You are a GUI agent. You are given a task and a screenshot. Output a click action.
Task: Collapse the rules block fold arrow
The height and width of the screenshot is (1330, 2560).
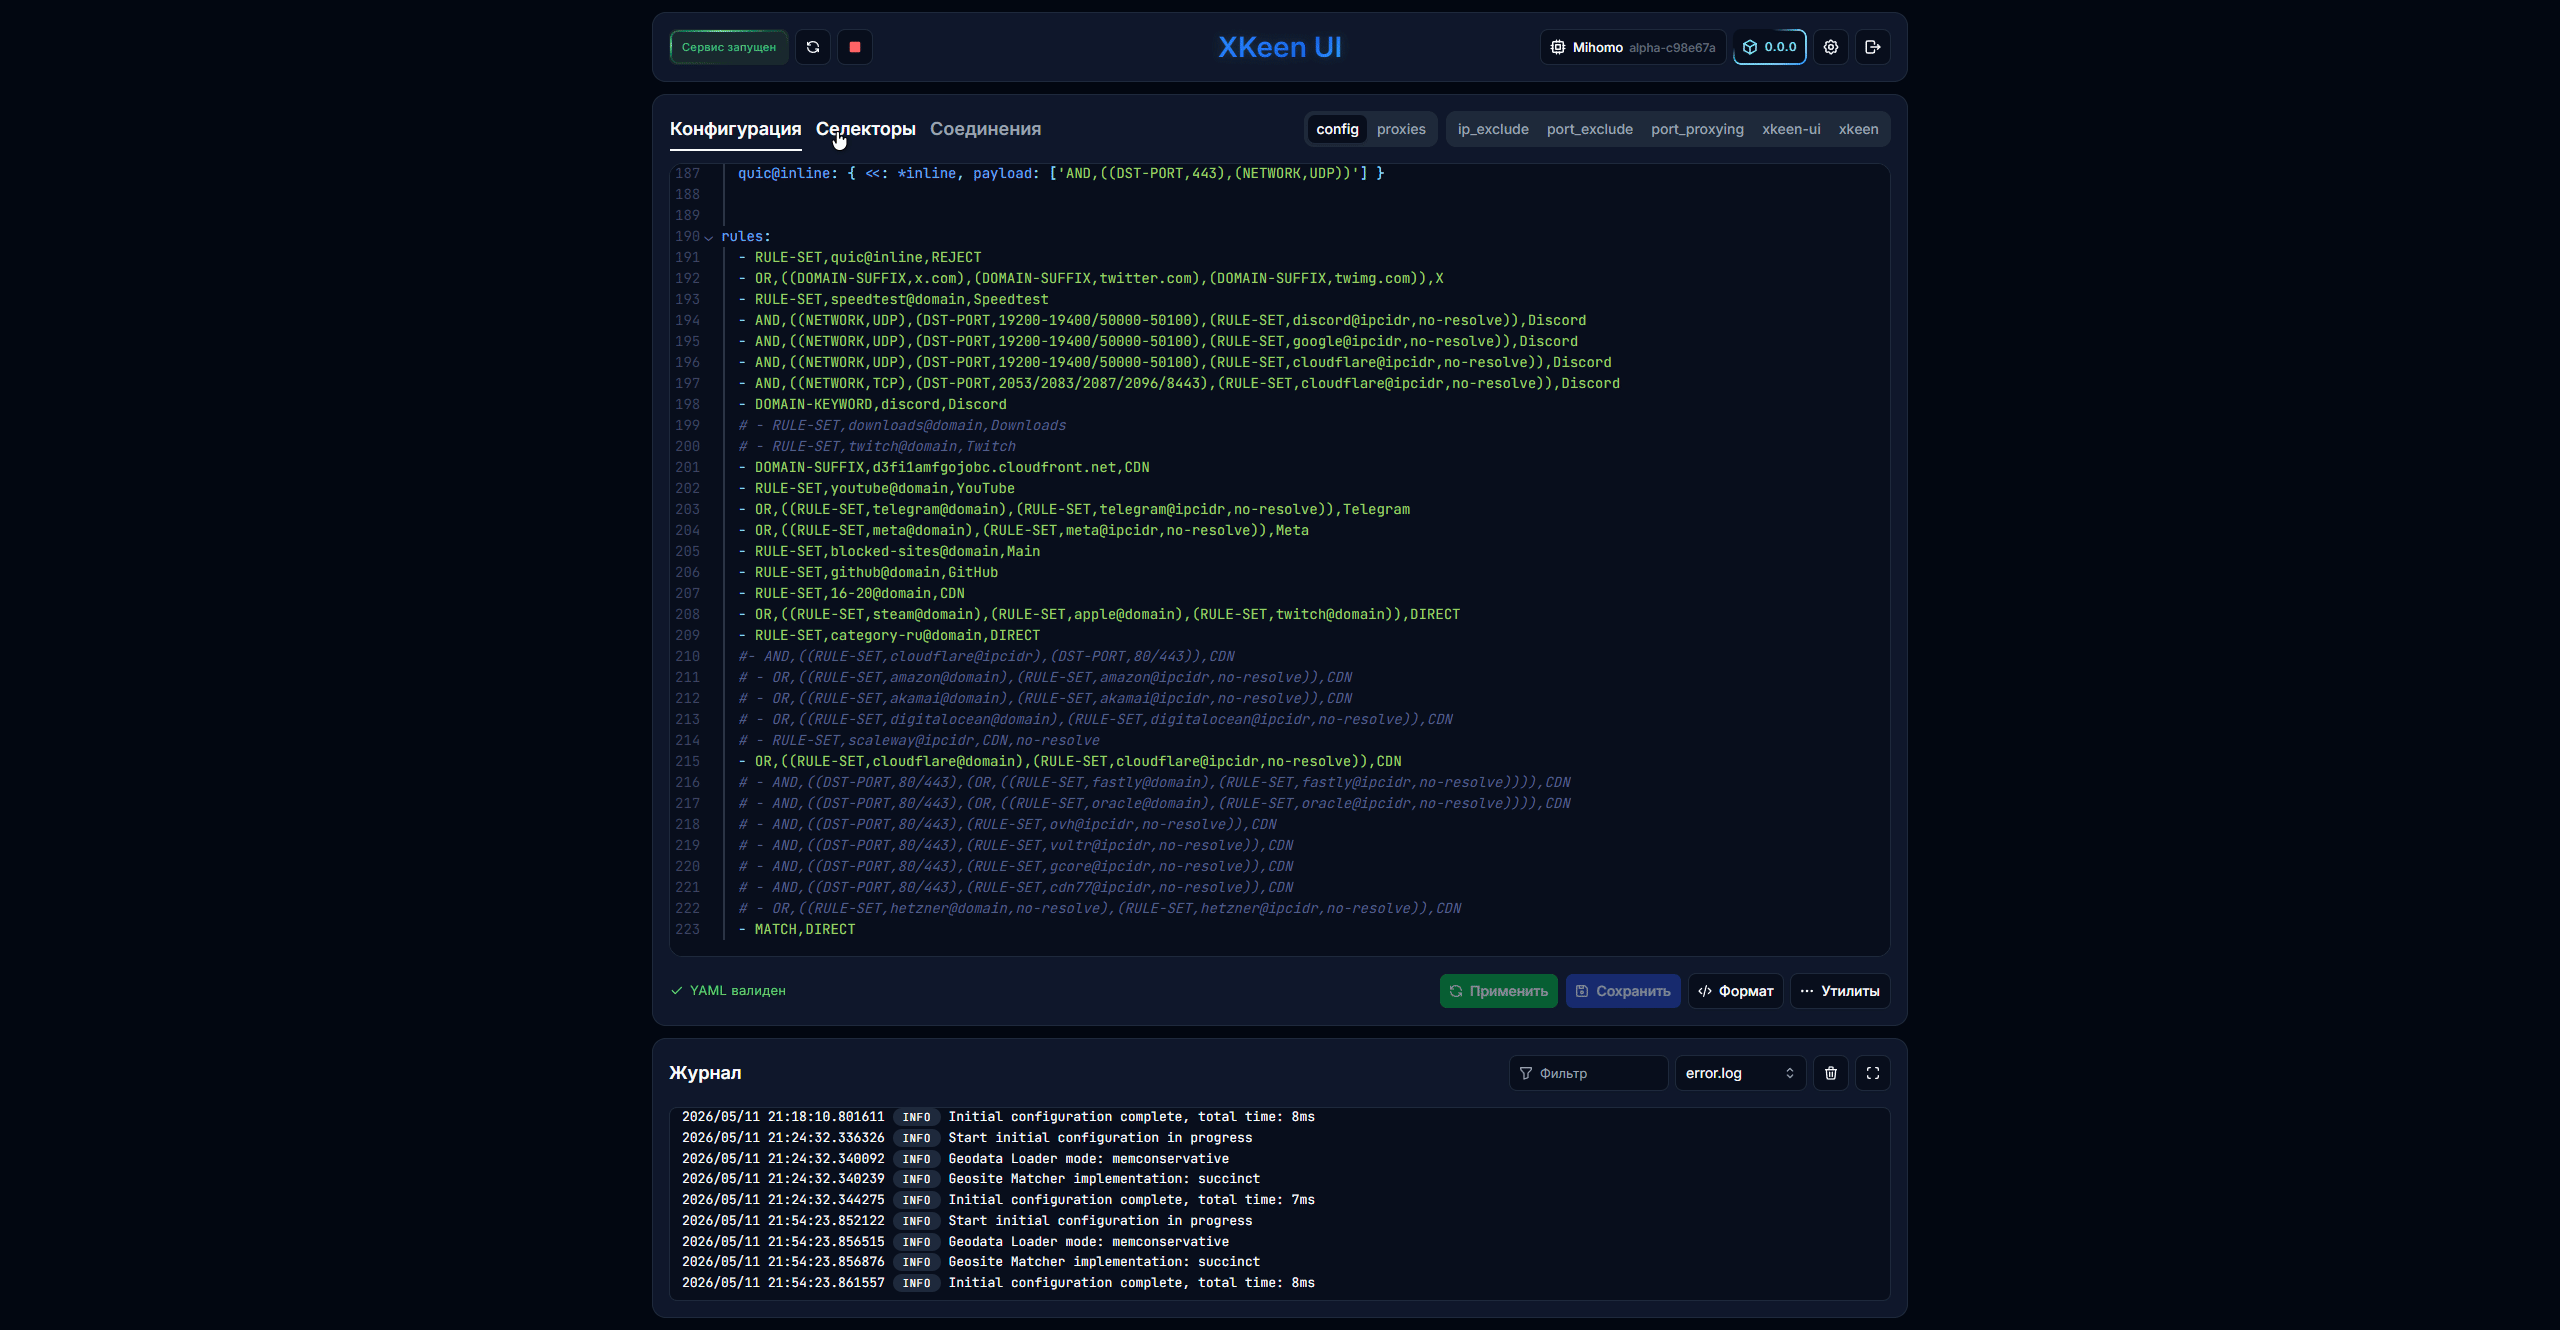coord(709,237)
